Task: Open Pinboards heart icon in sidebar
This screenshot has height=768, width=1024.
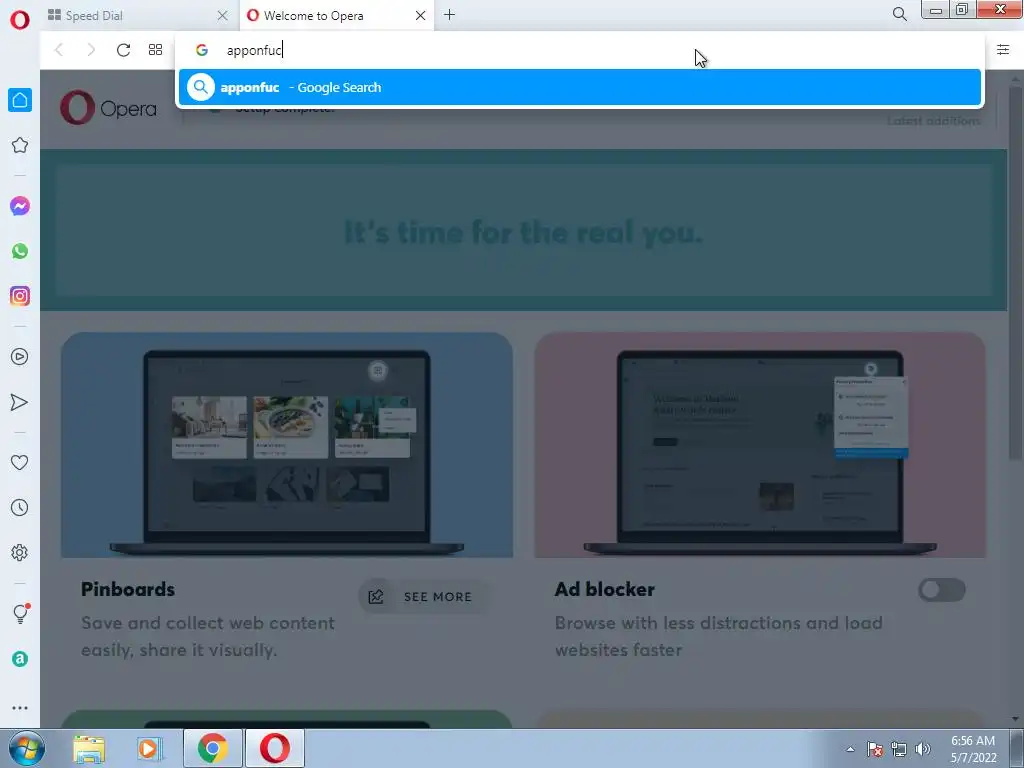Action: click(20, 462)
